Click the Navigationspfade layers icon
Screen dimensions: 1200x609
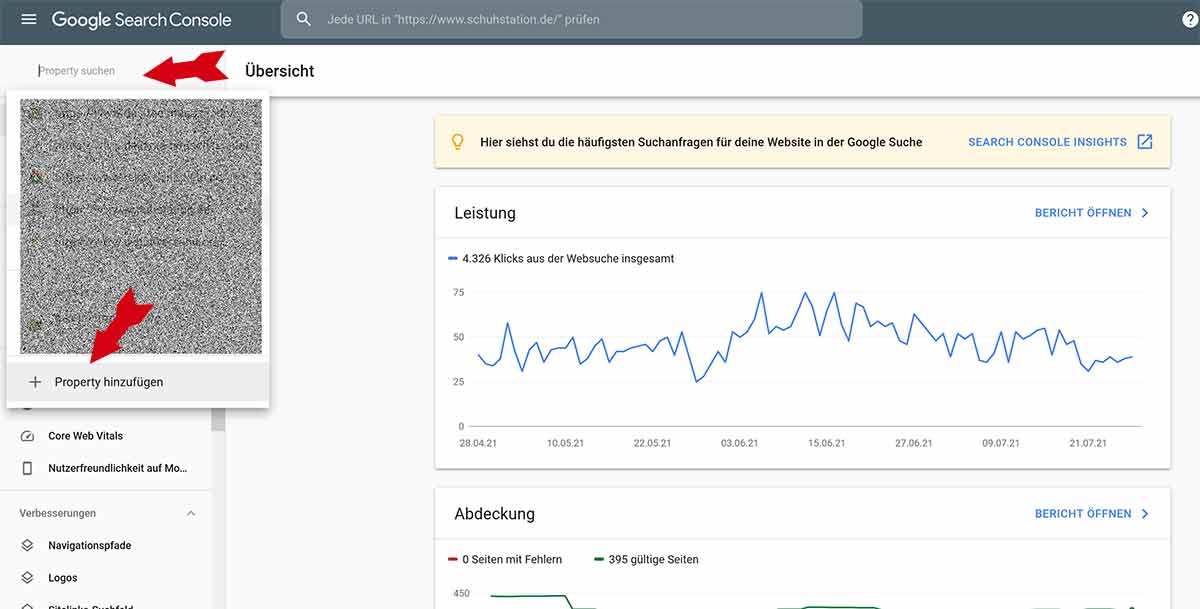tap(28, 546)
